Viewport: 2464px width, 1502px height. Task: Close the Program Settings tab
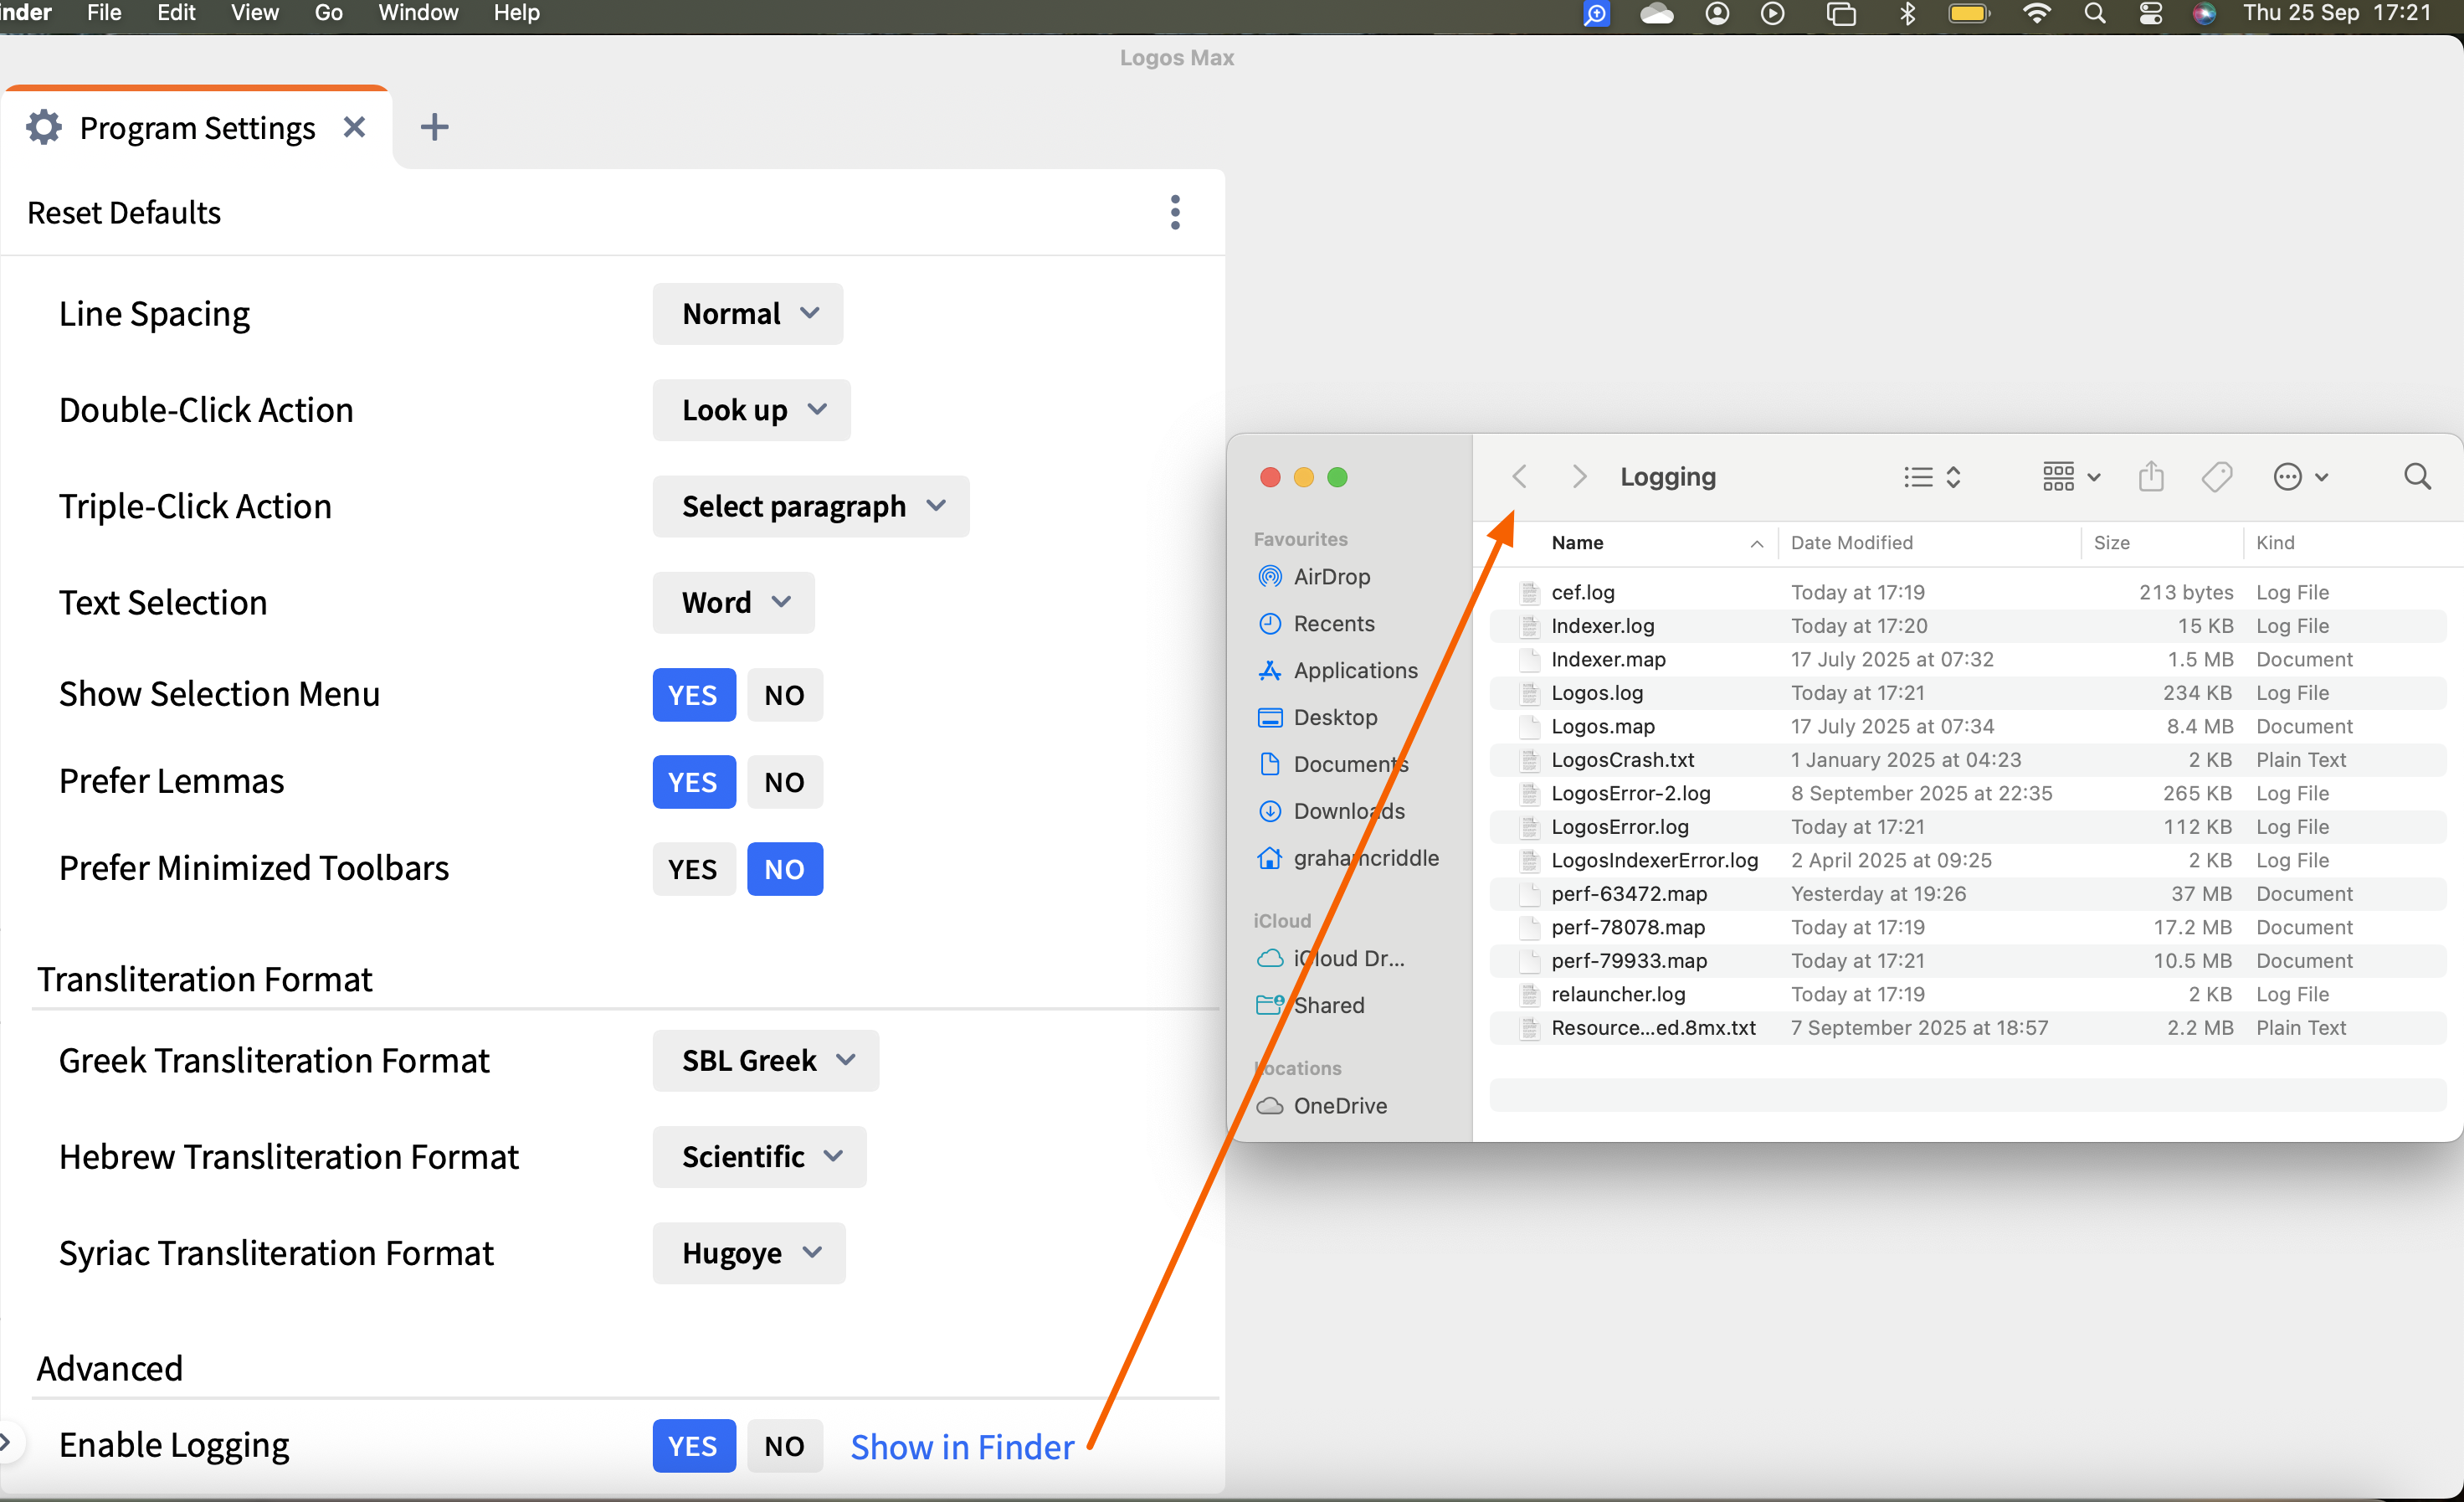[354, 127]
